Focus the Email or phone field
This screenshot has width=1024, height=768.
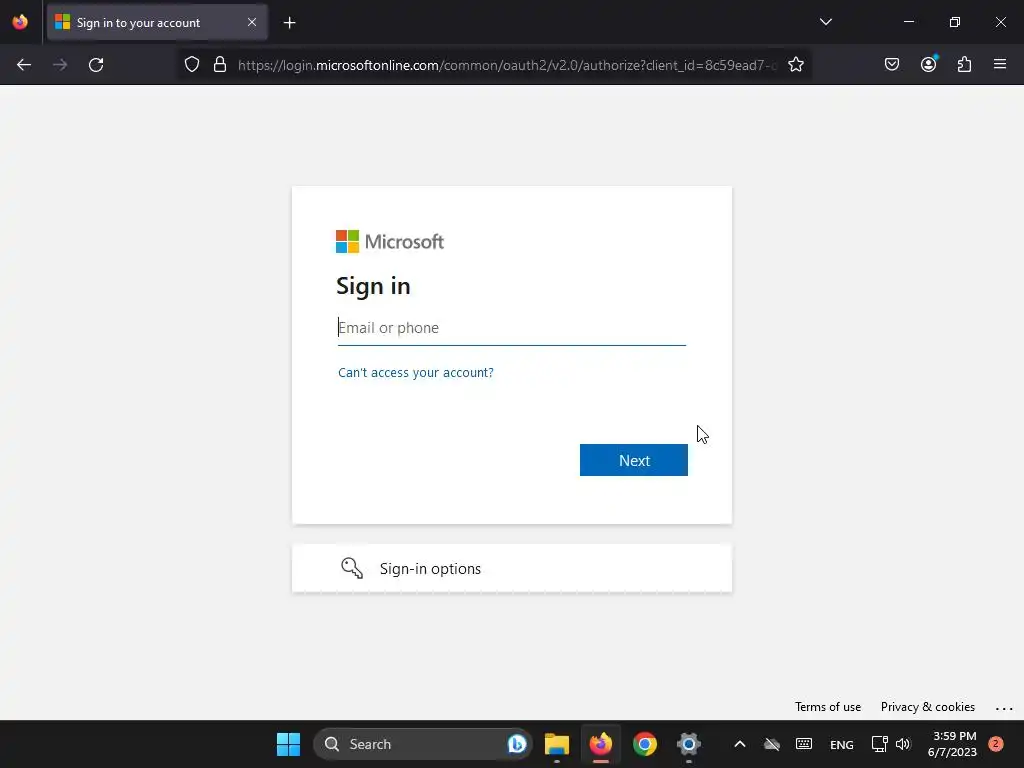pyautogui.click(x=511, y=328)
